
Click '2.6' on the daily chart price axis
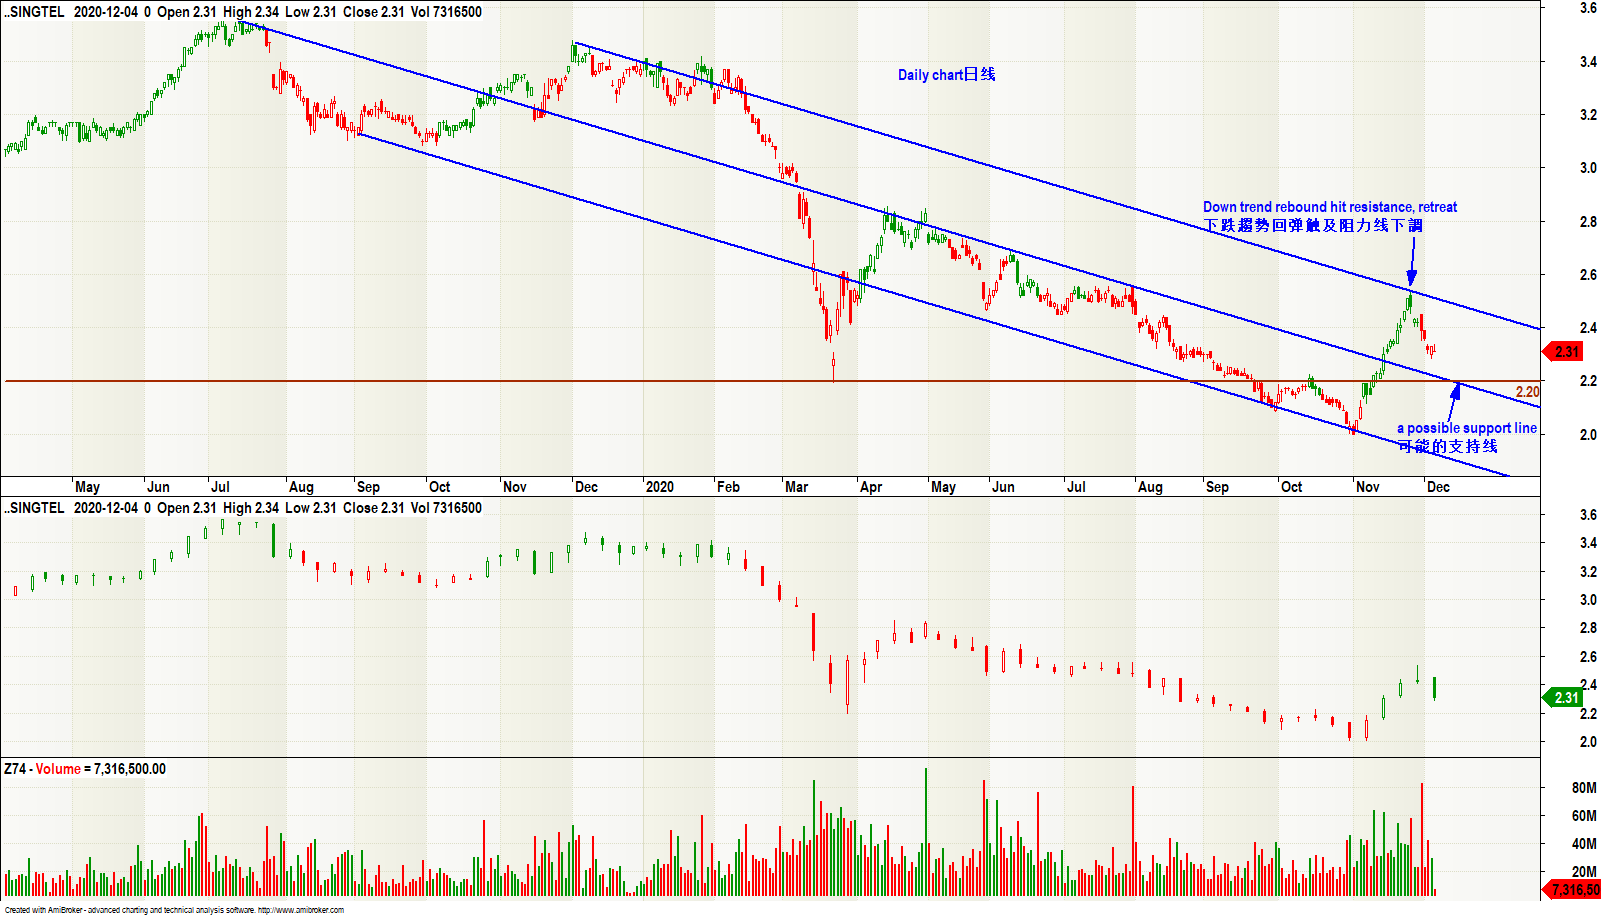pos(1588,275)
